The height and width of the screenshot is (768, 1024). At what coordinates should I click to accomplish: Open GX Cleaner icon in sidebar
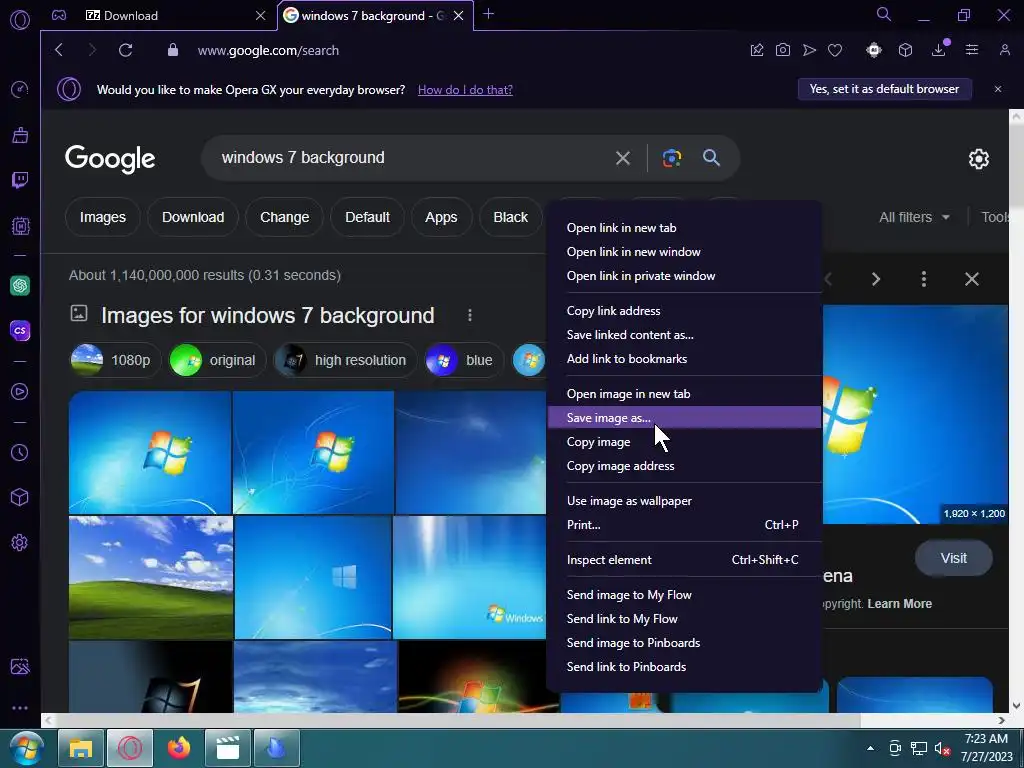click(x=20, y=135)
